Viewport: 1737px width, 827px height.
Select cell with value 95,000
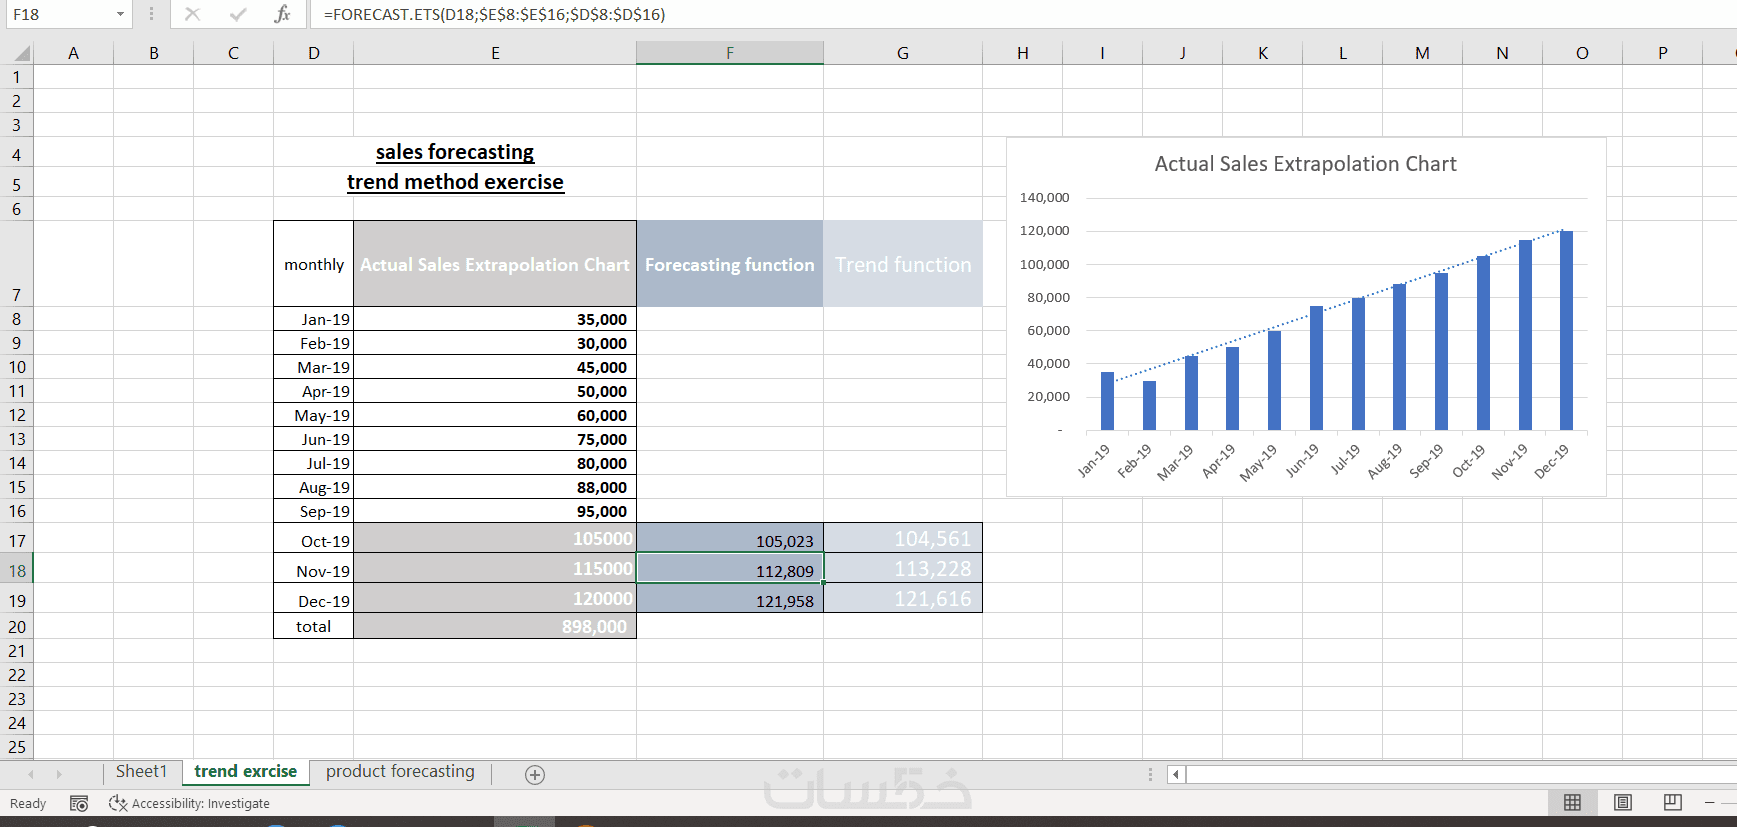click(495, 511)
